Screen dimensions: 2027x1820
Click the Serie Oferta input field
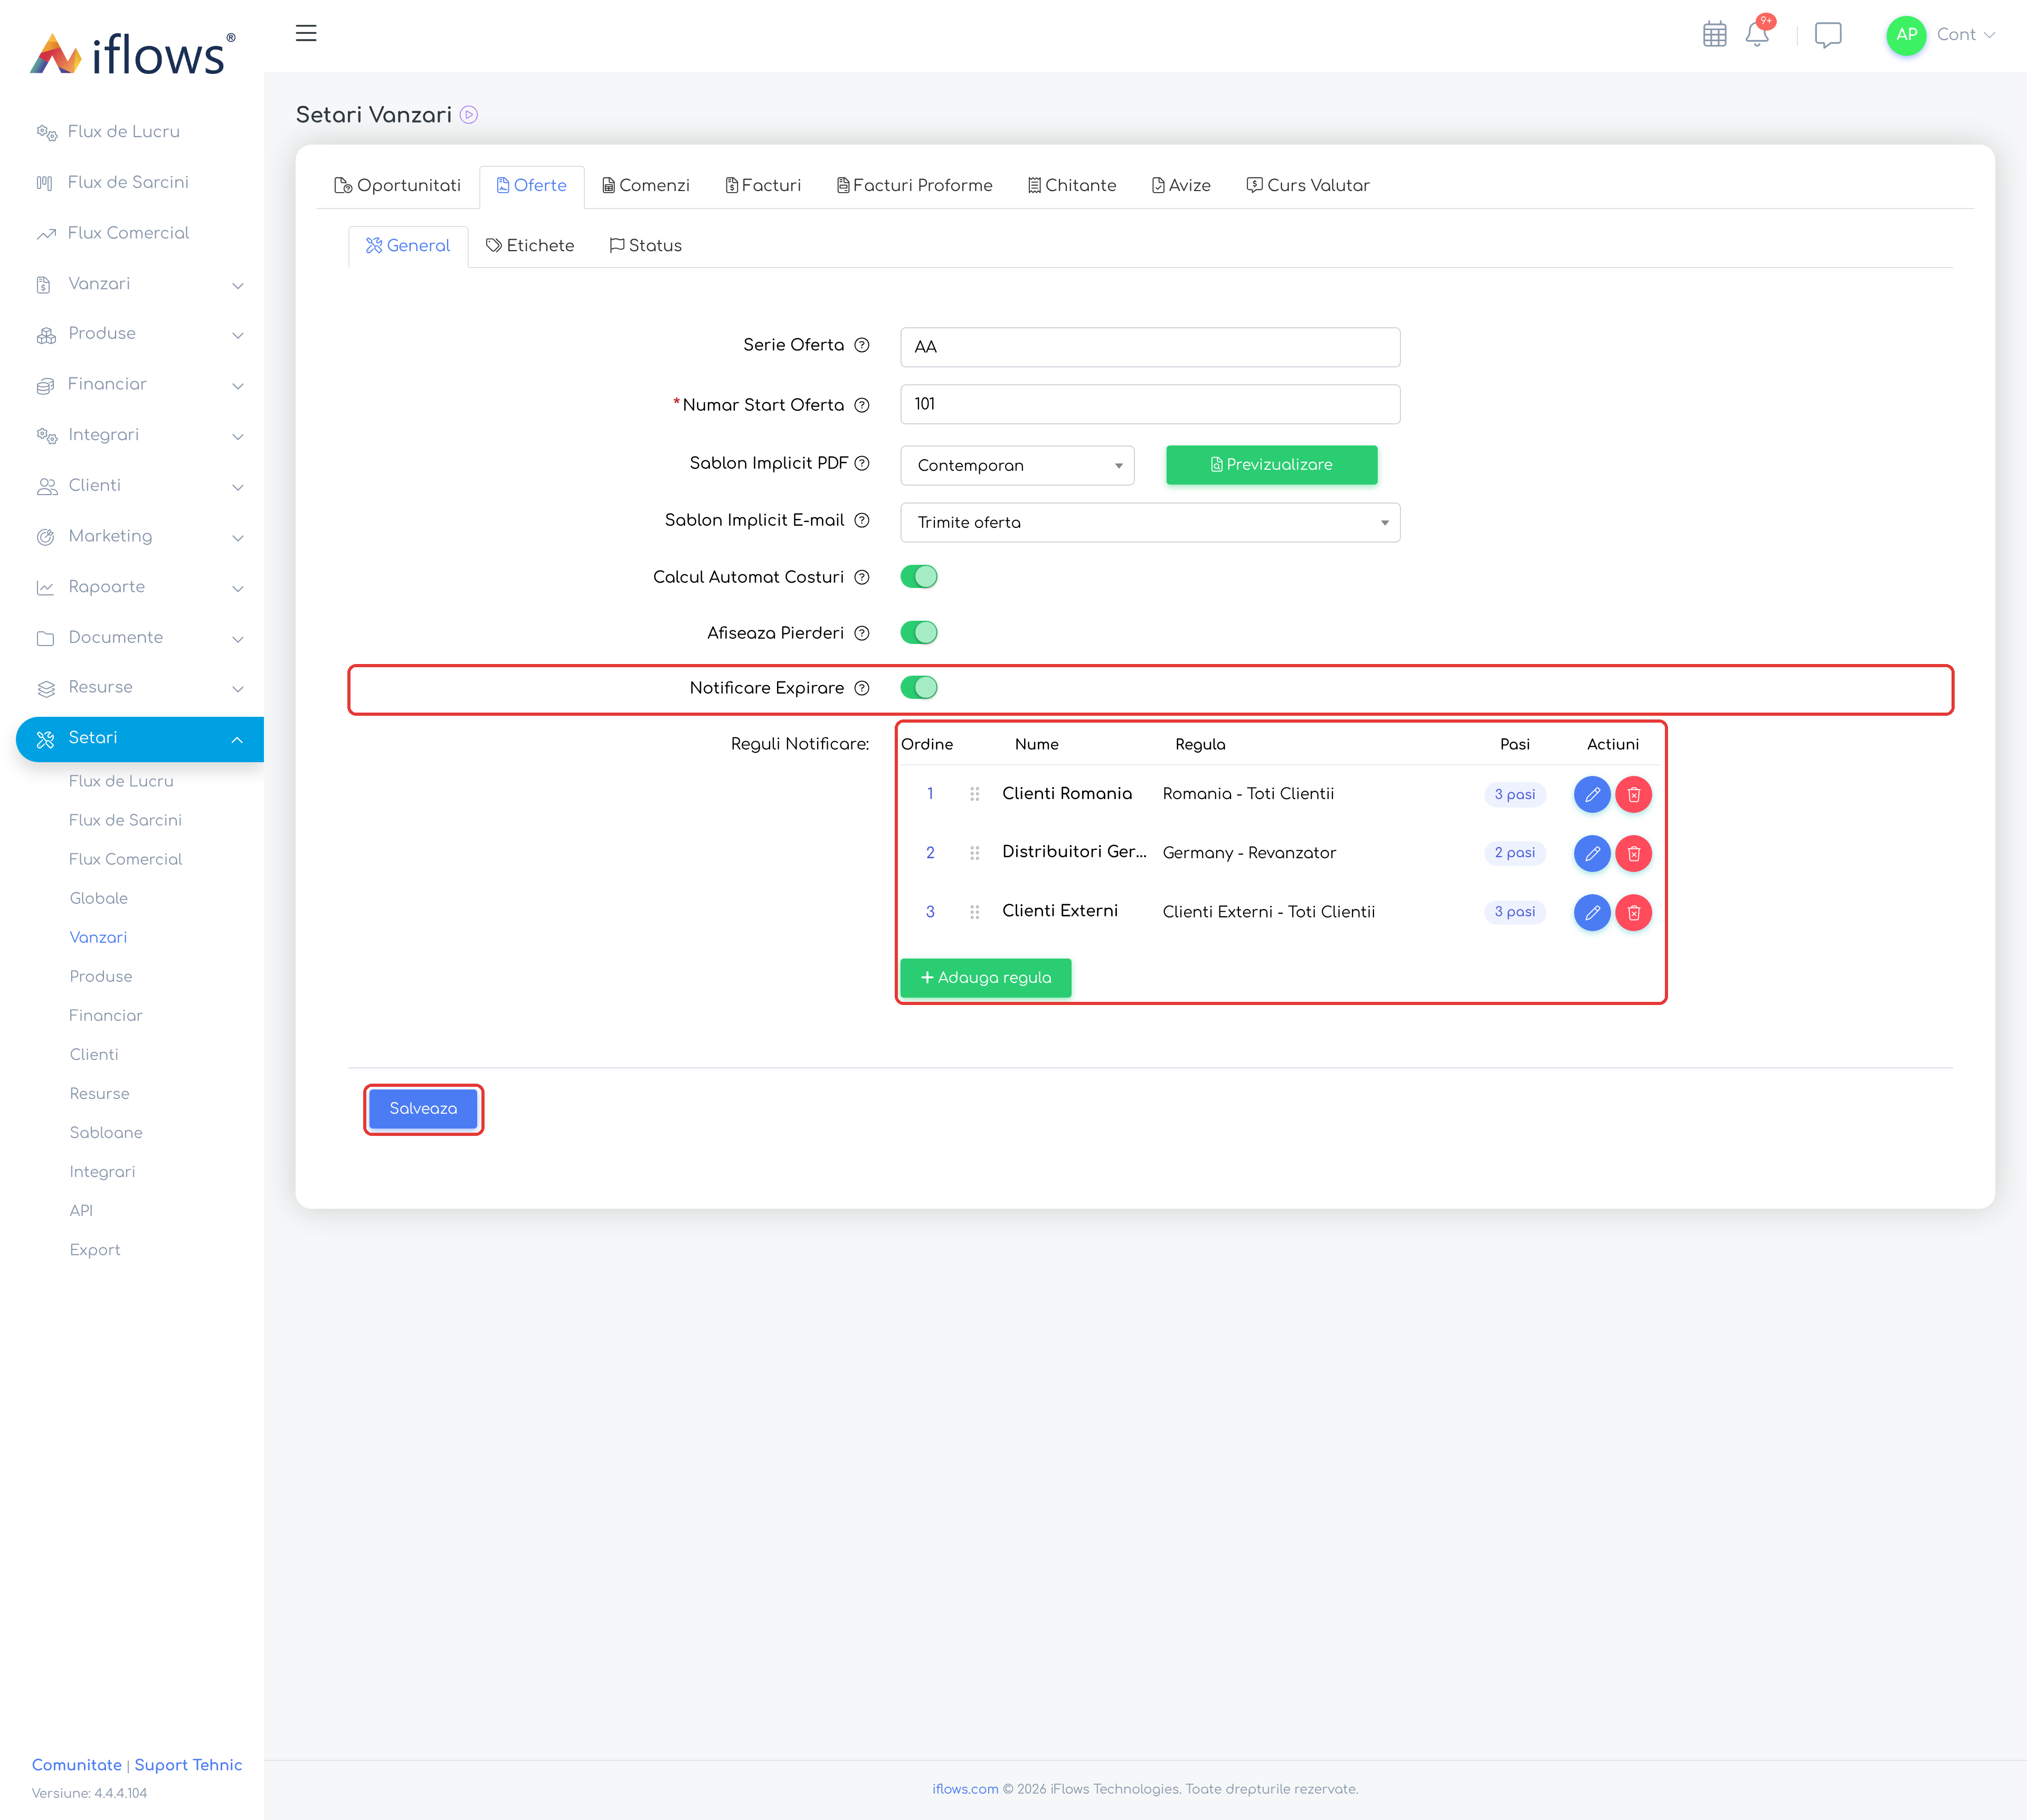click(1150, 347)
